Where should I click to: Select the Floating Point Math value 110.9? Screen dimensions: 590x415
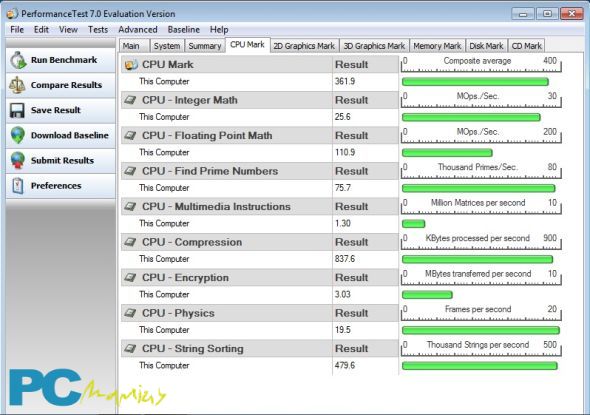[x=345, y=152]
